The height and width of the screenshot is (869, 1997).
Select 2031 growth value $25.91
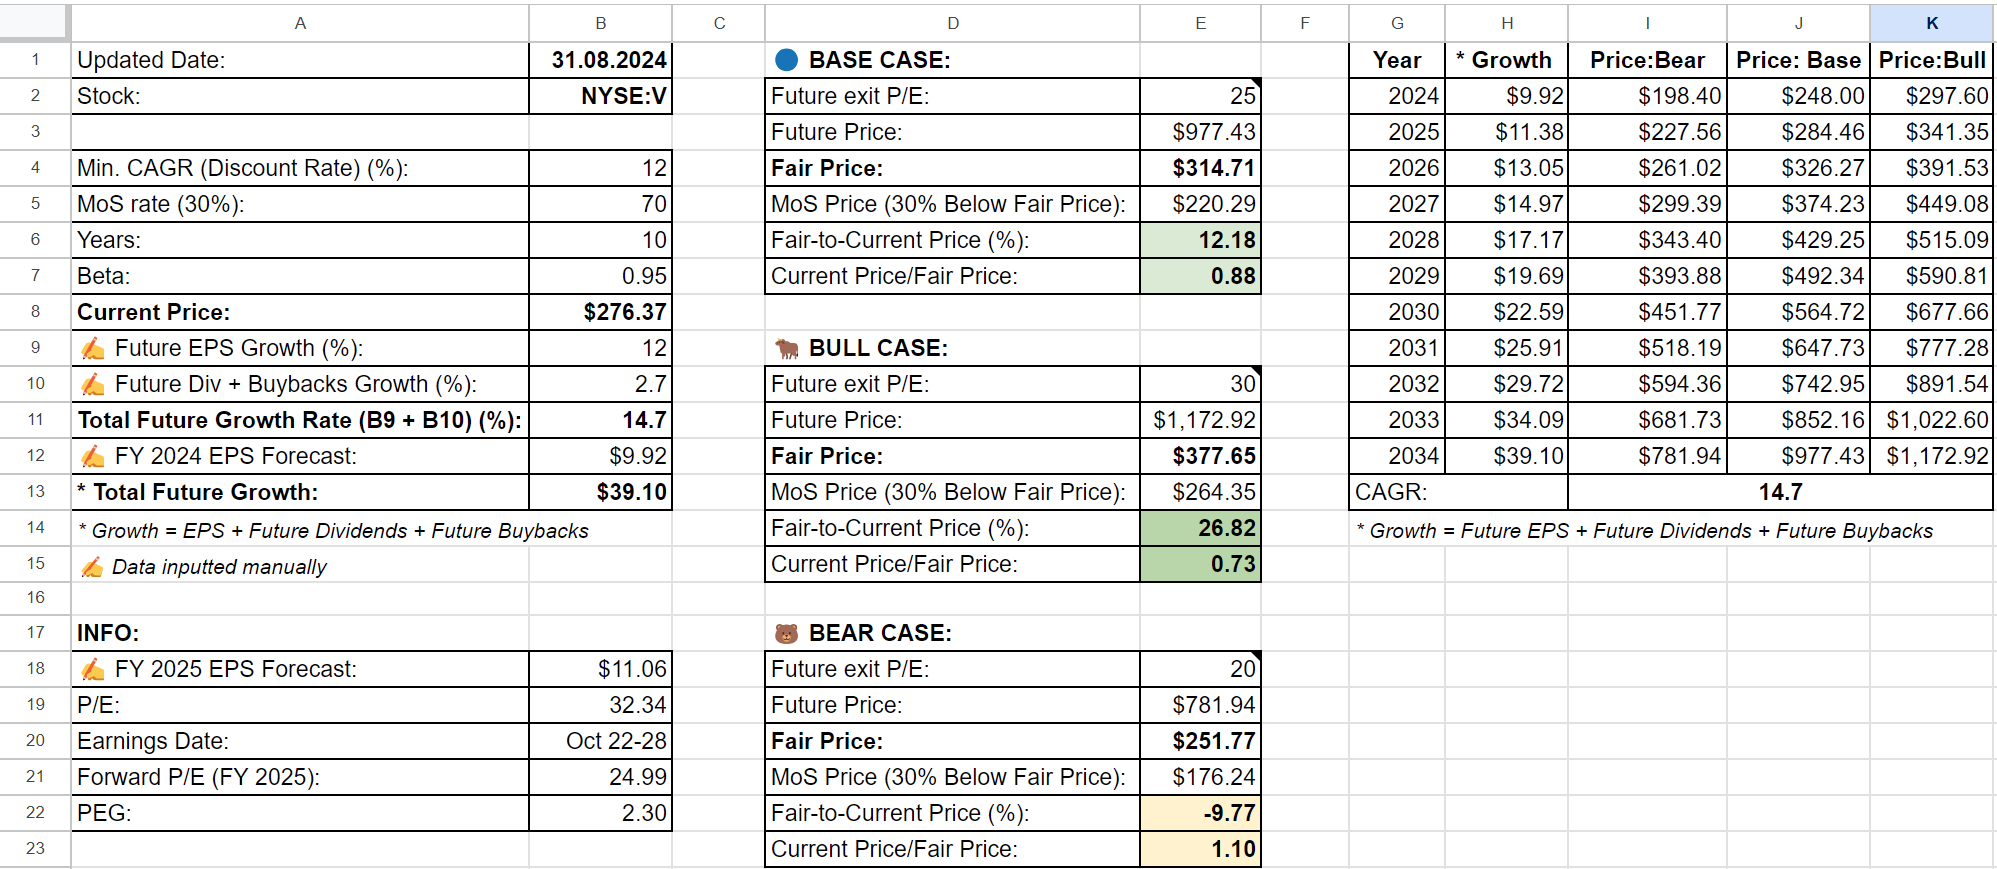(x=1507, y=348)
